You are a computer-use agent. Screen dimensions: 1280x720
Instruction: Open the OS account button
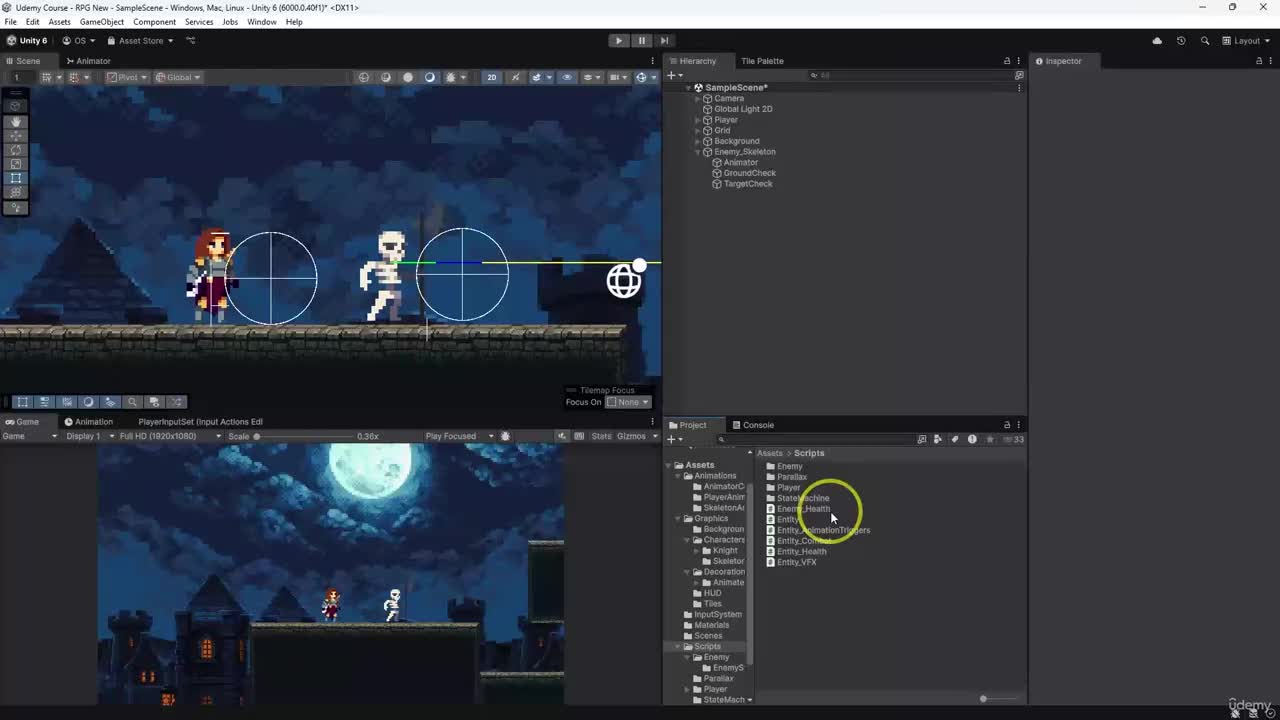78,41
